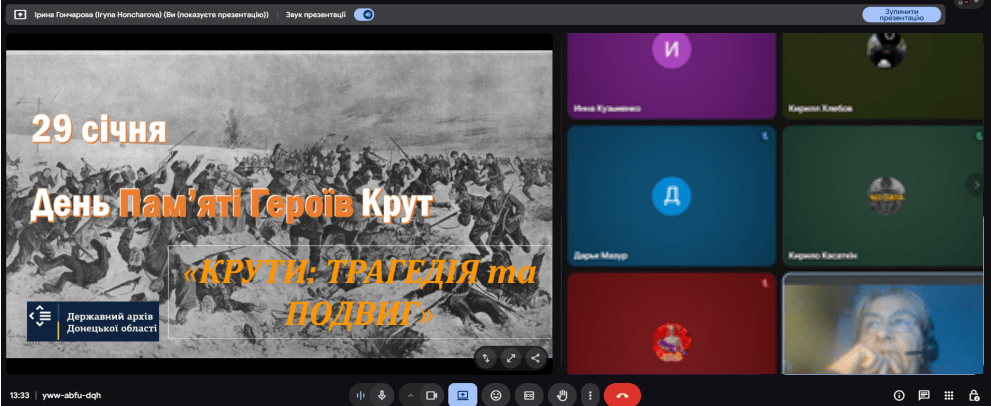Click the swap layout arrows on the presentation

tap(486, 358)
